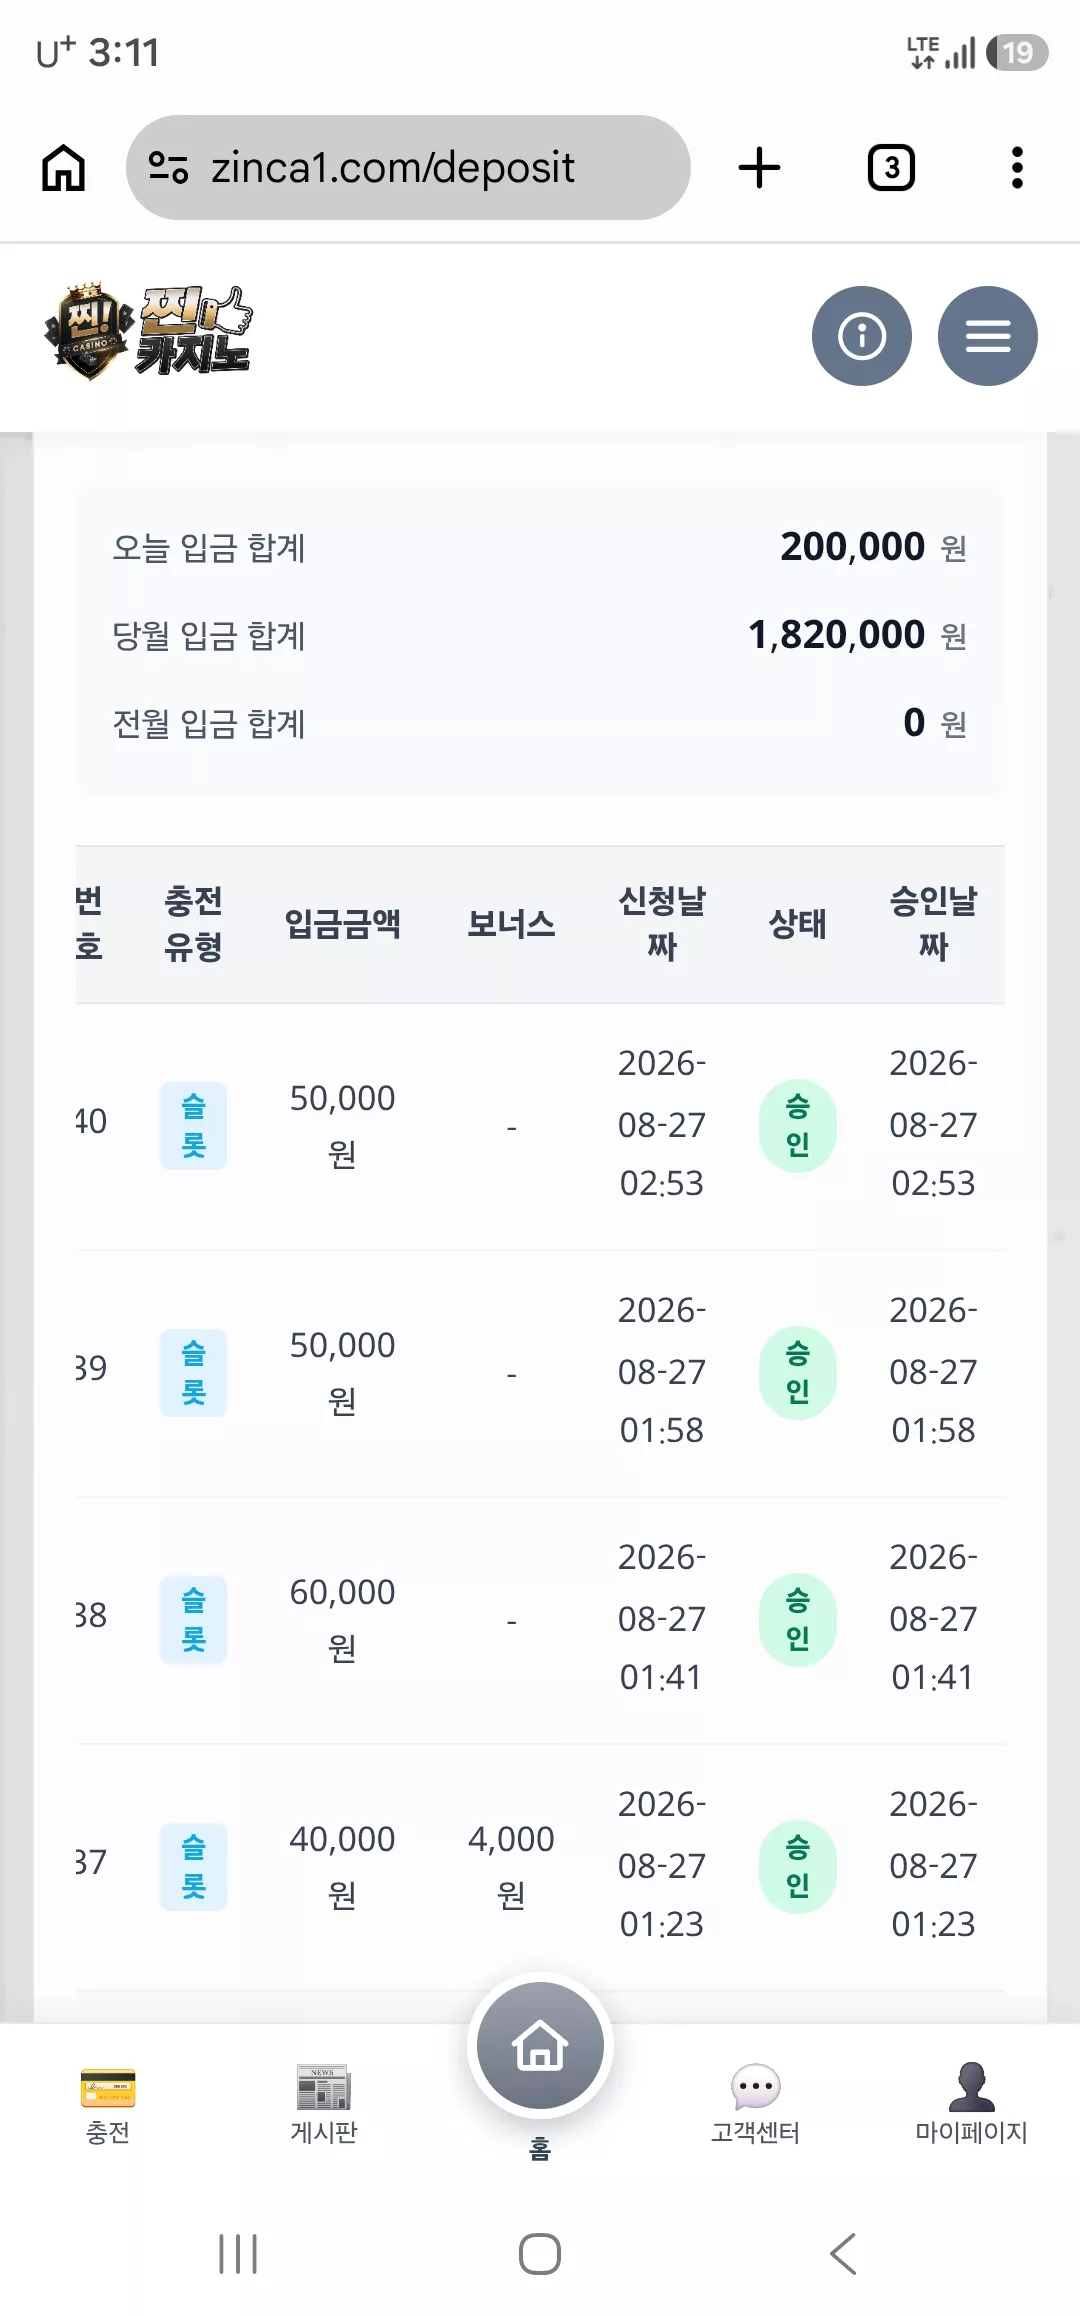The width and height of the screenshot is (1080, 2316).
Task: Open the browser three-dot overflow menu
Action: point(1017,167)
